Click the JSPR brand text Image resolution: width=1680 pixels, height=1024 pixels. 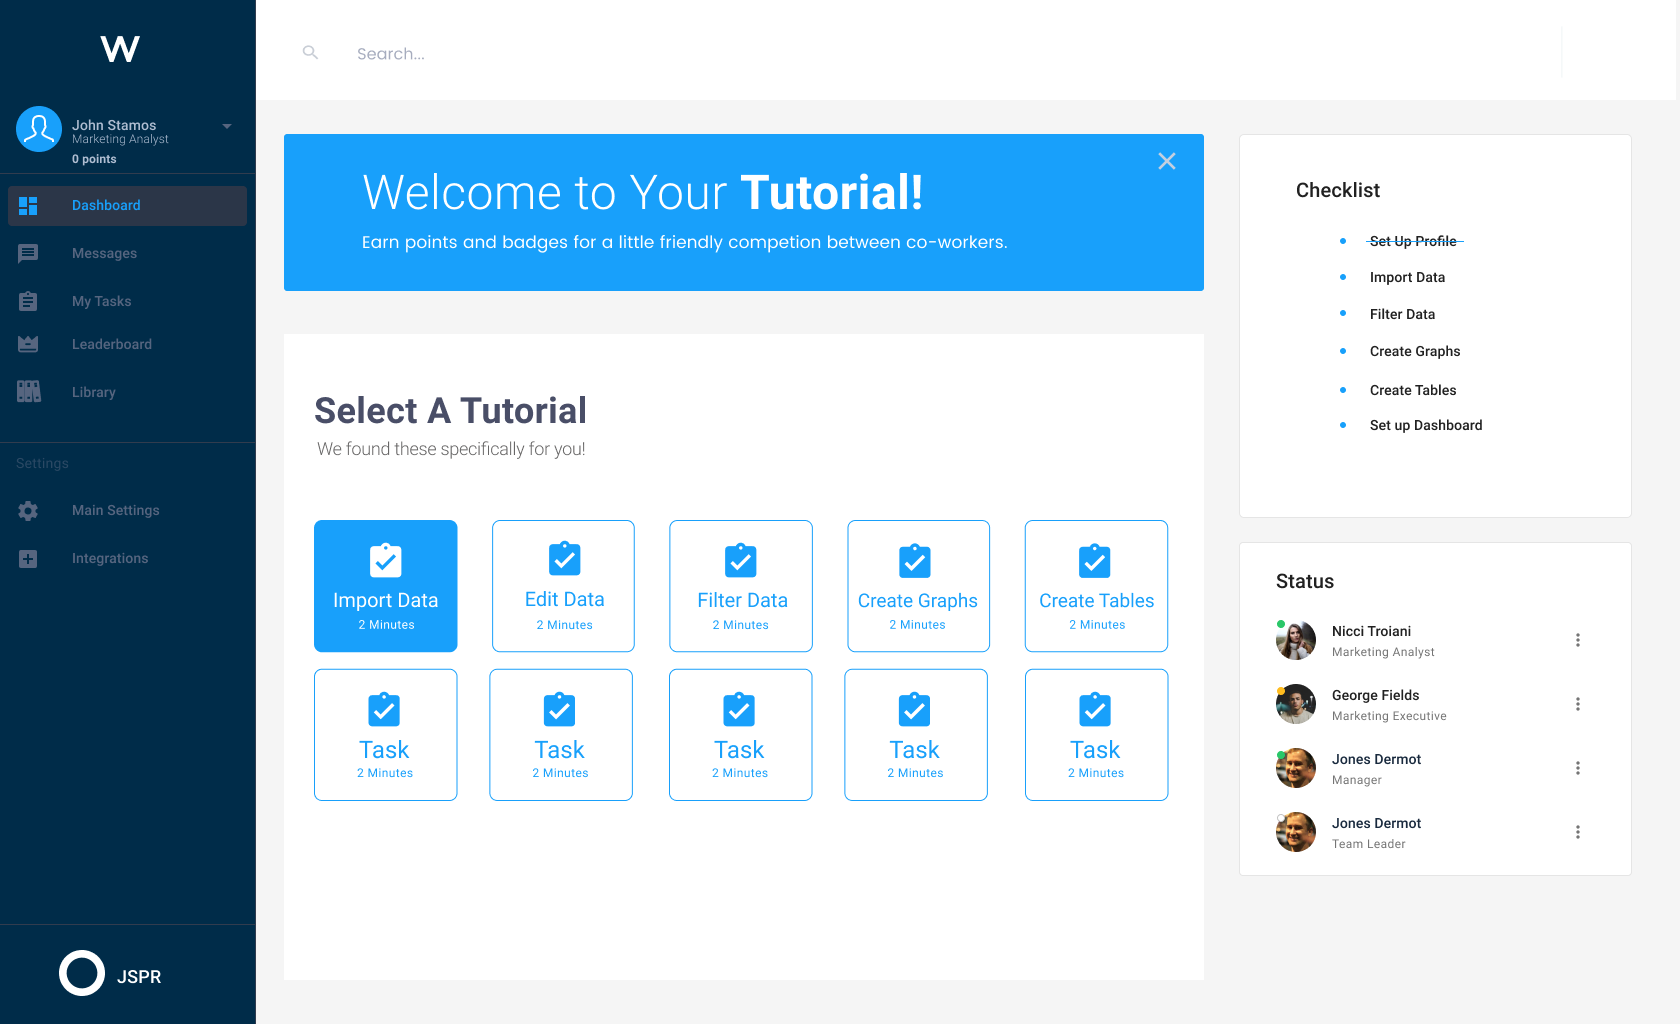(x=139, y=977)
